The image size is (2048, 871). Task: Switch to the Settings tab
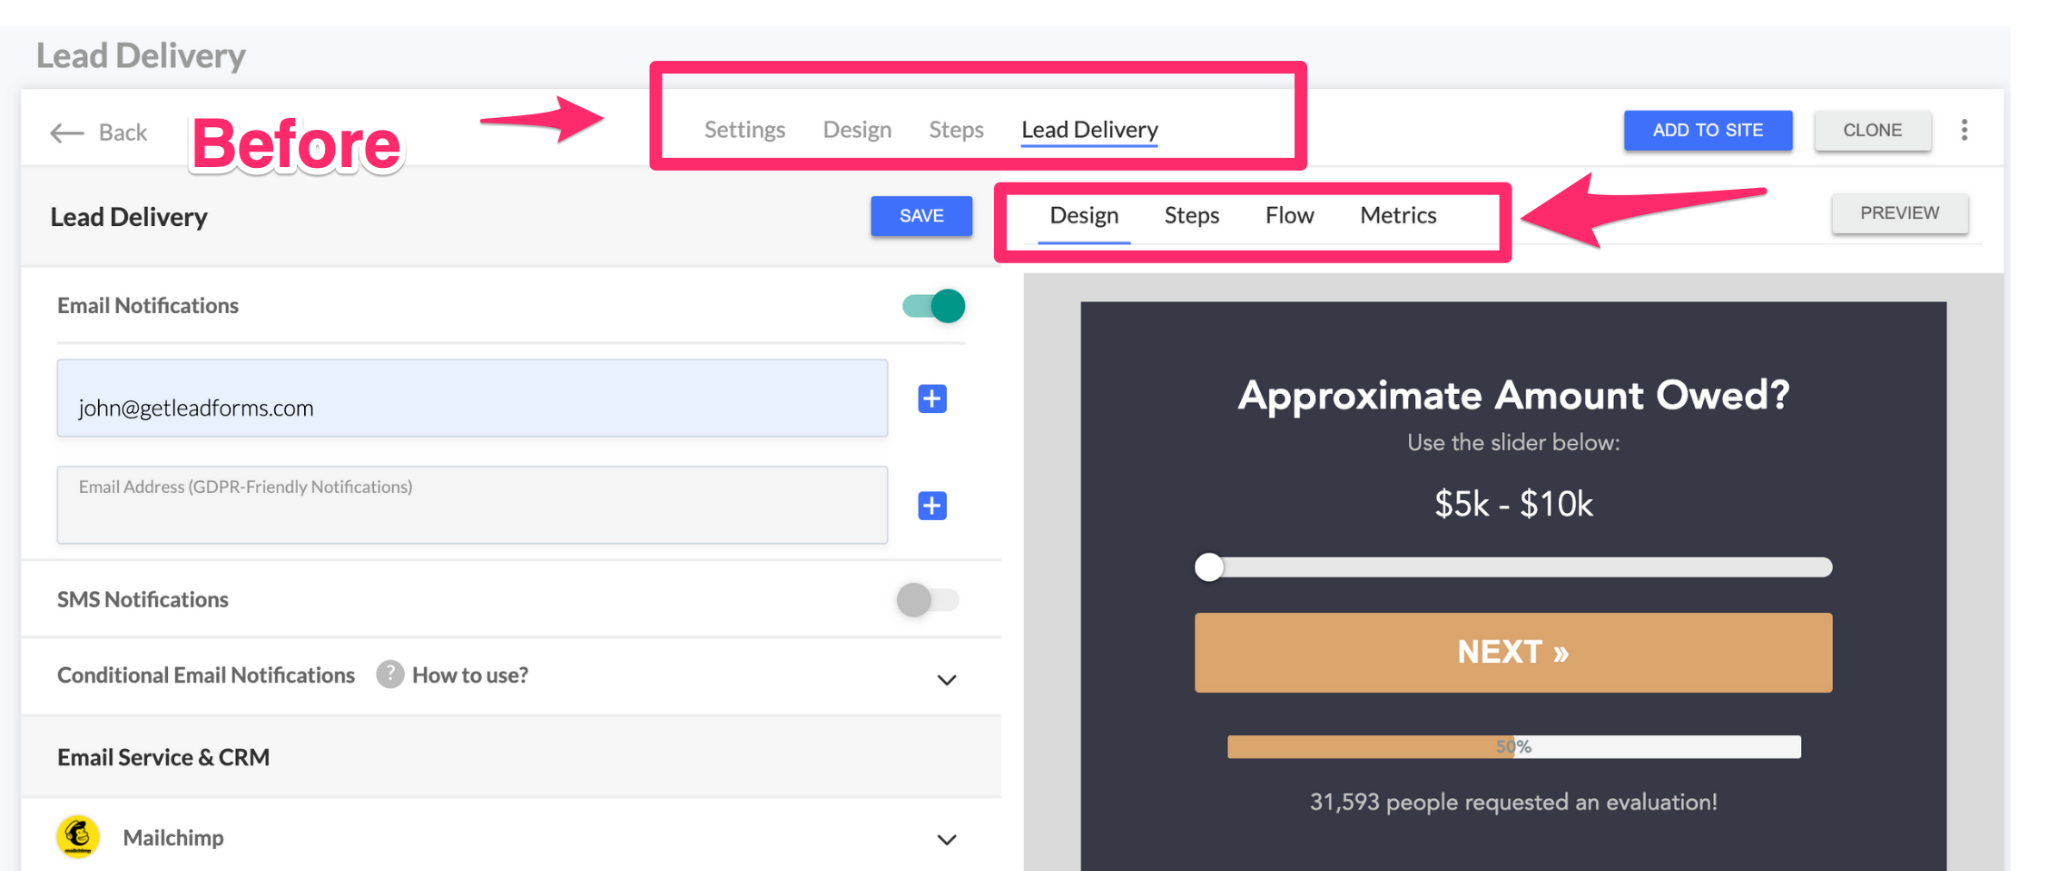coord(744,130)
